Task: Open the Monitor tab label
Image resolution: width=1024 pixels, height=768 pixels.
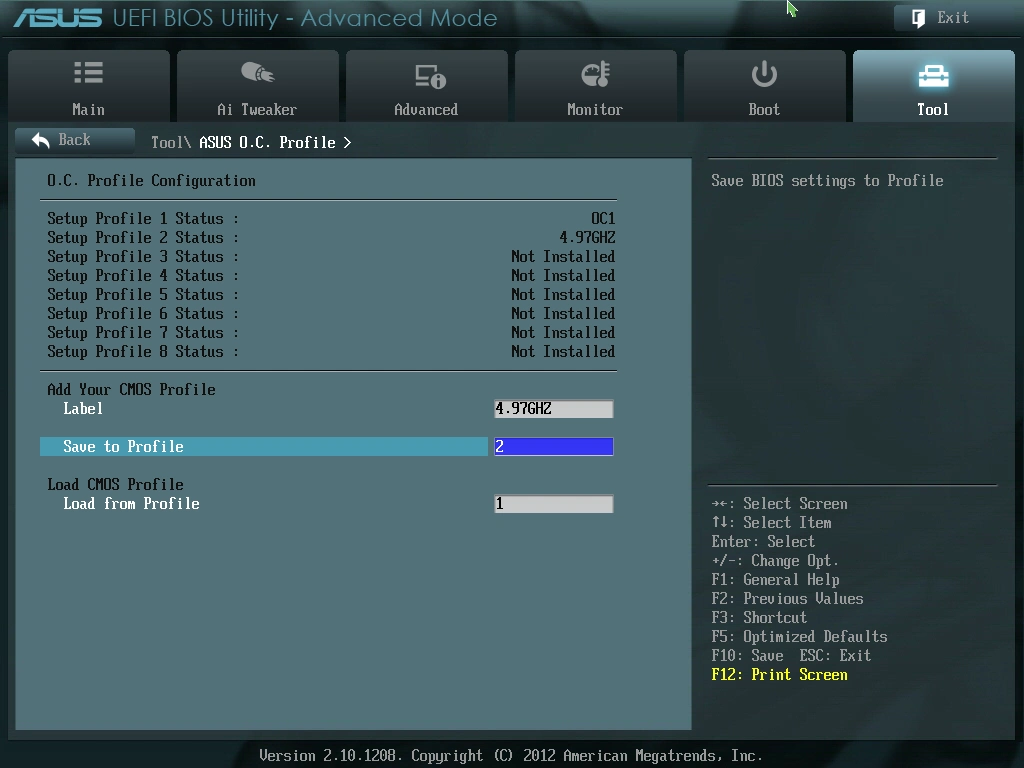Action: pyautogui.click(x=595, y=110)
